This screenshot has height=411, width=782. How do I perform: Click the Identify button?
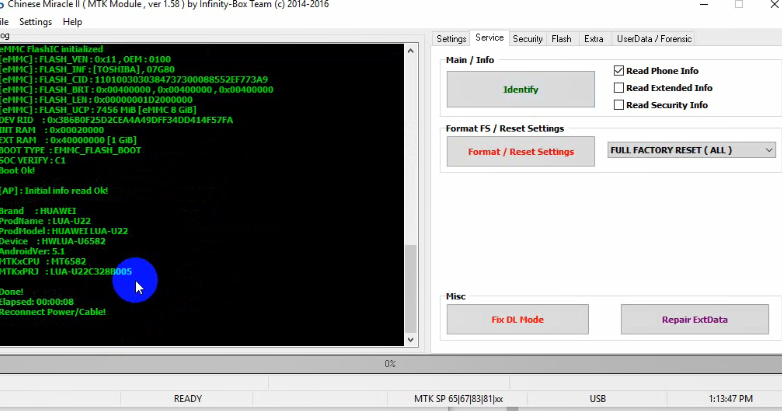[520, 89]
